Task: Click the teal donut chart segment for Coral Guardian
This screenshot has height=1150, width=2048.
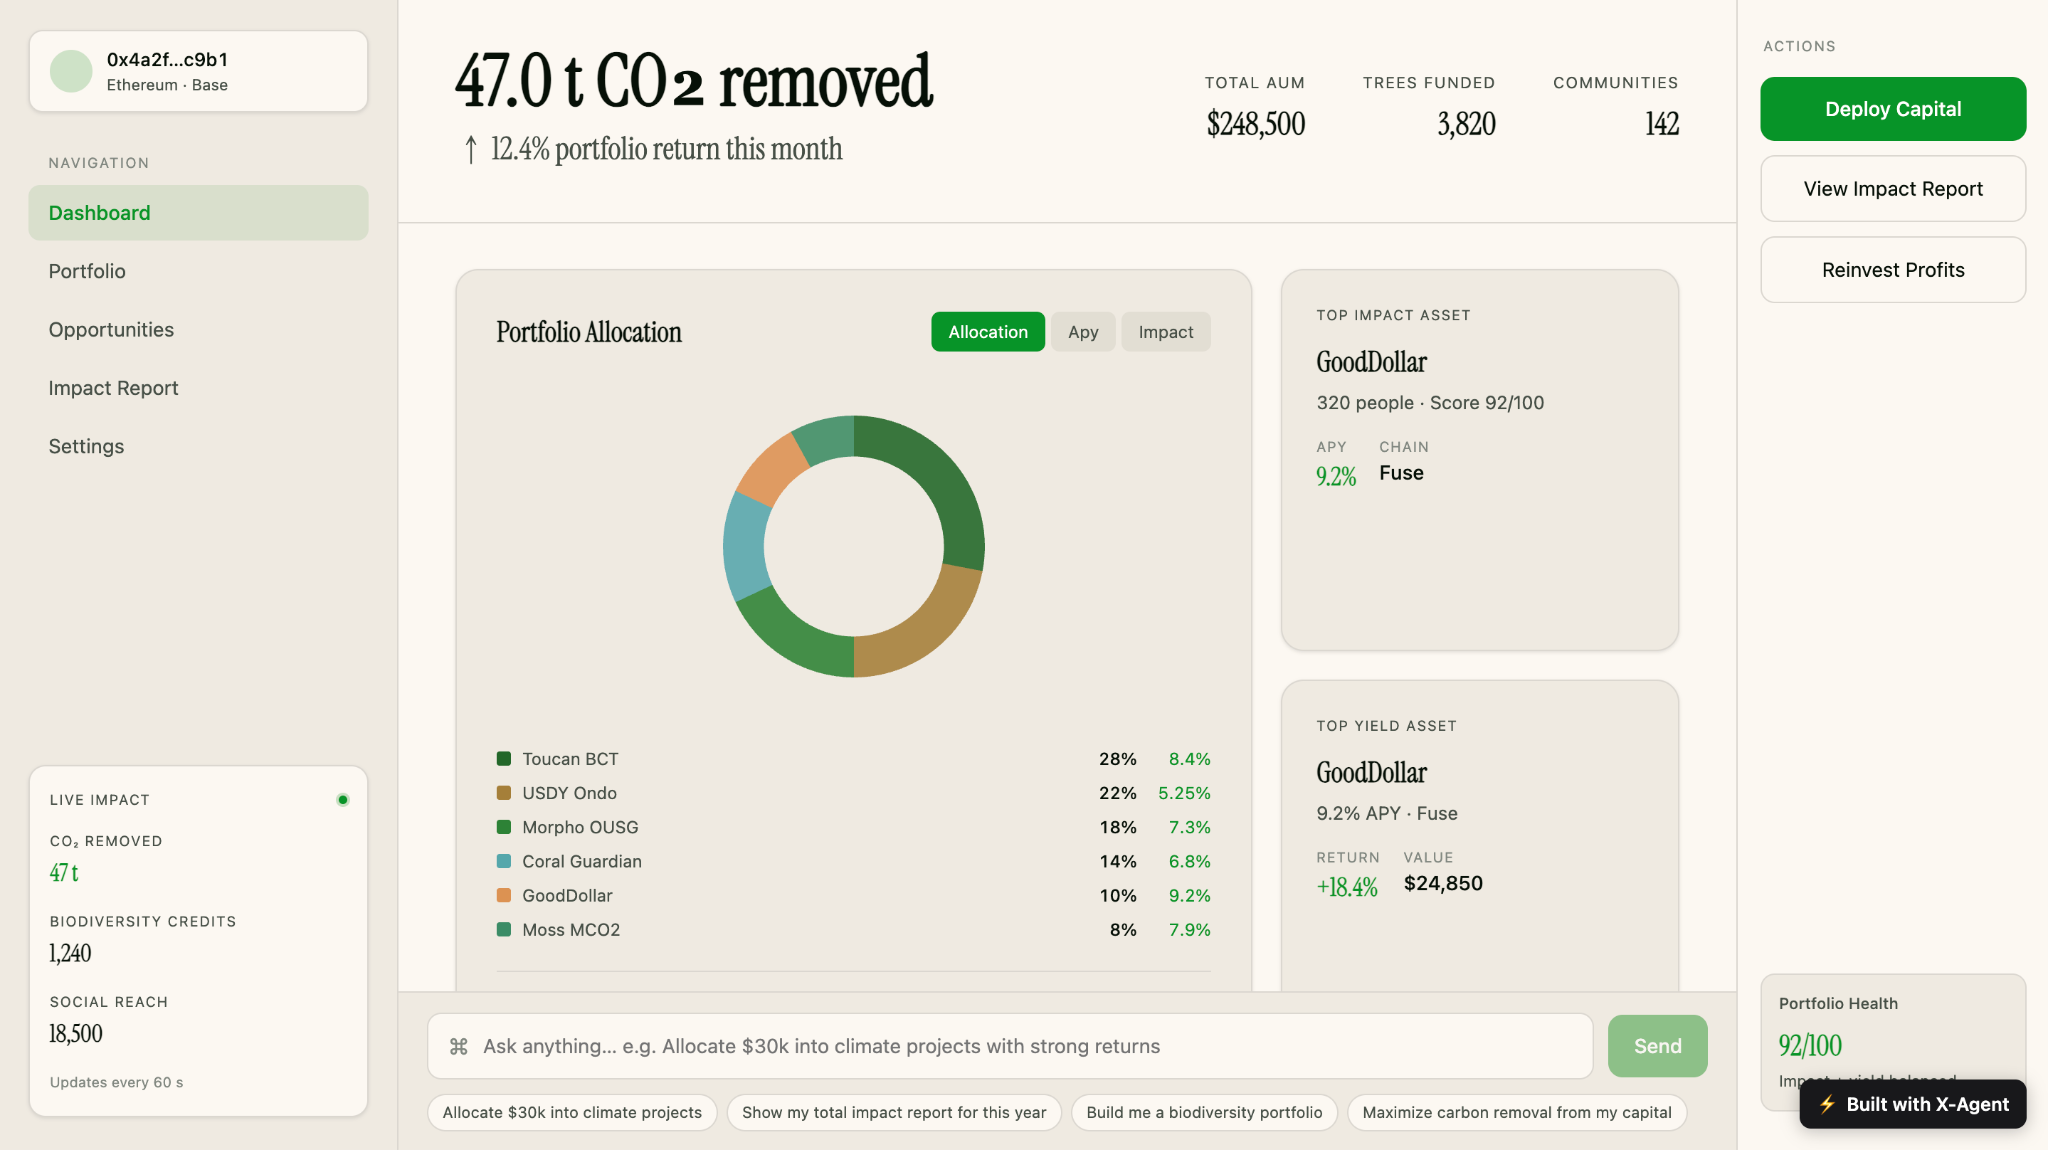Action: 744,545
